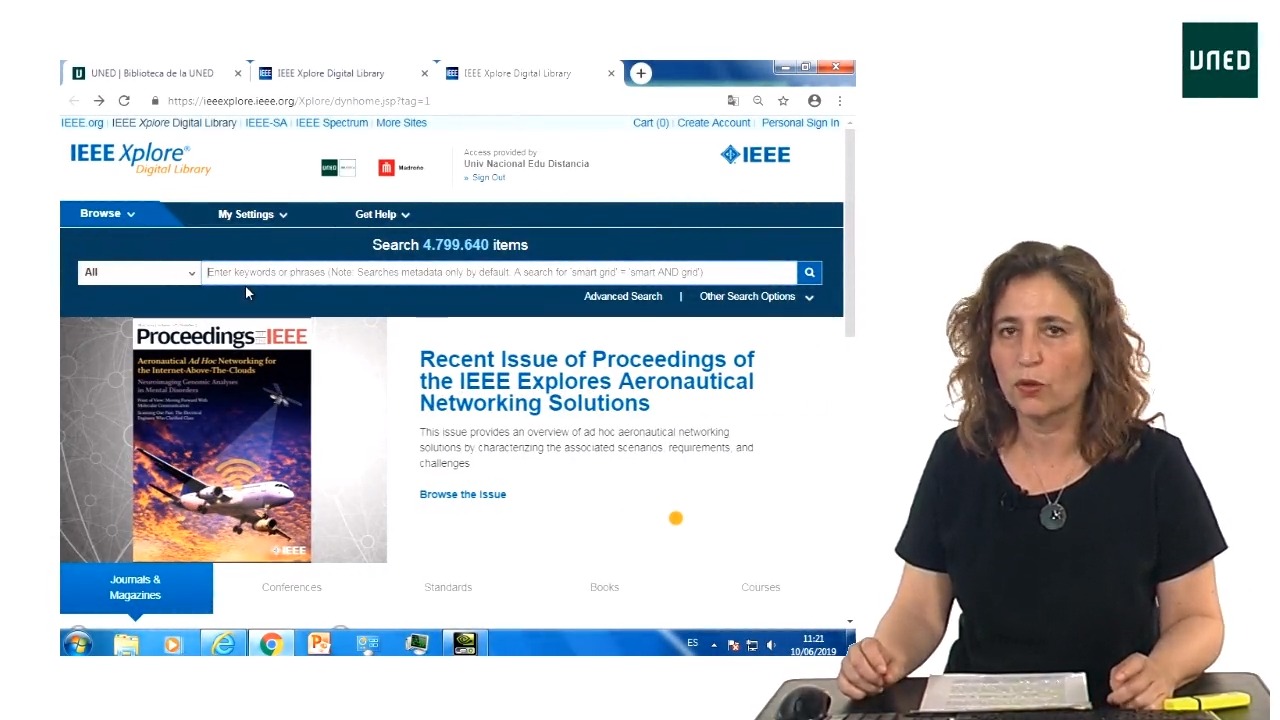Go back using the browser back arrow
Image resolution: width=1280 pixels, height=720 pixels.
[74, 101]
